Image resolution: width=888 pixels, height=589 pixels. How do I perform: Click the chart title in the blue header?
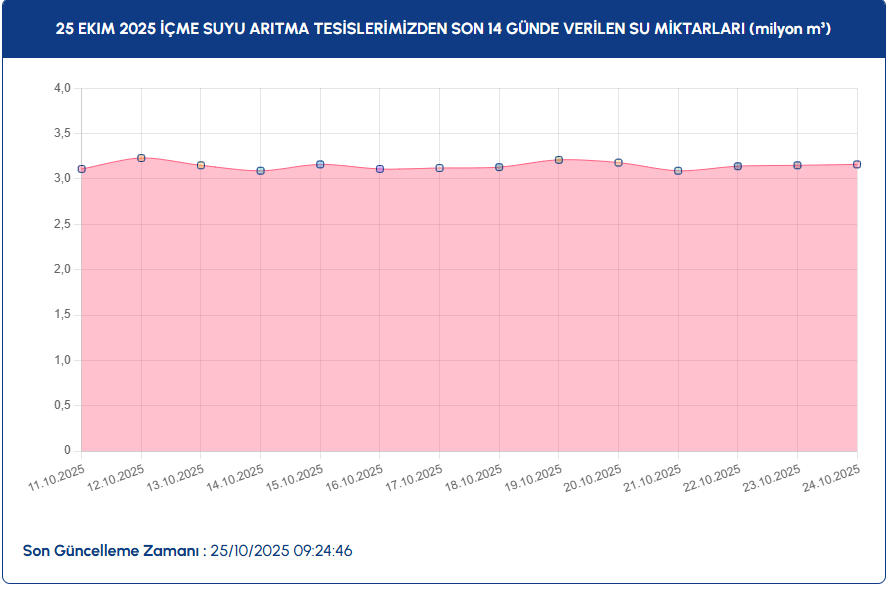pyautogui.click(x=443, y=30)
